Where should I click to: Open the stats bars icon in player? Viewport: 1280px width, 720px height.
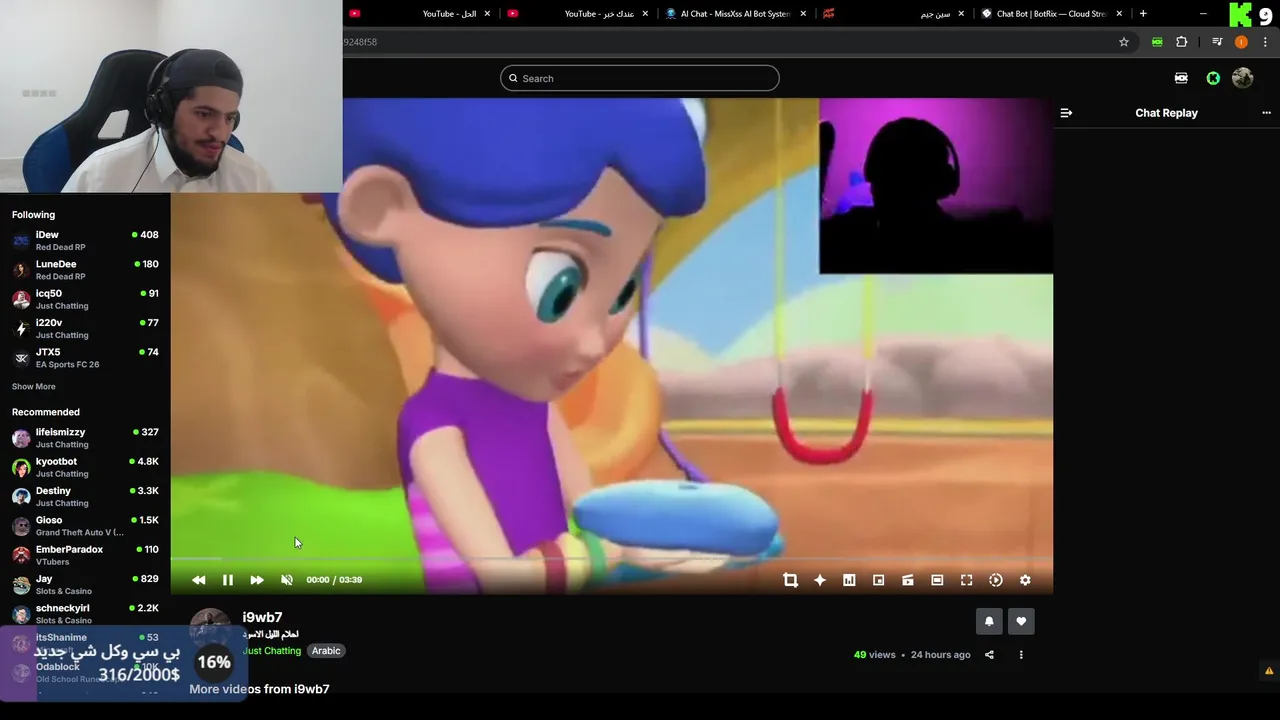pyautogui.click(x=849, y=580)
